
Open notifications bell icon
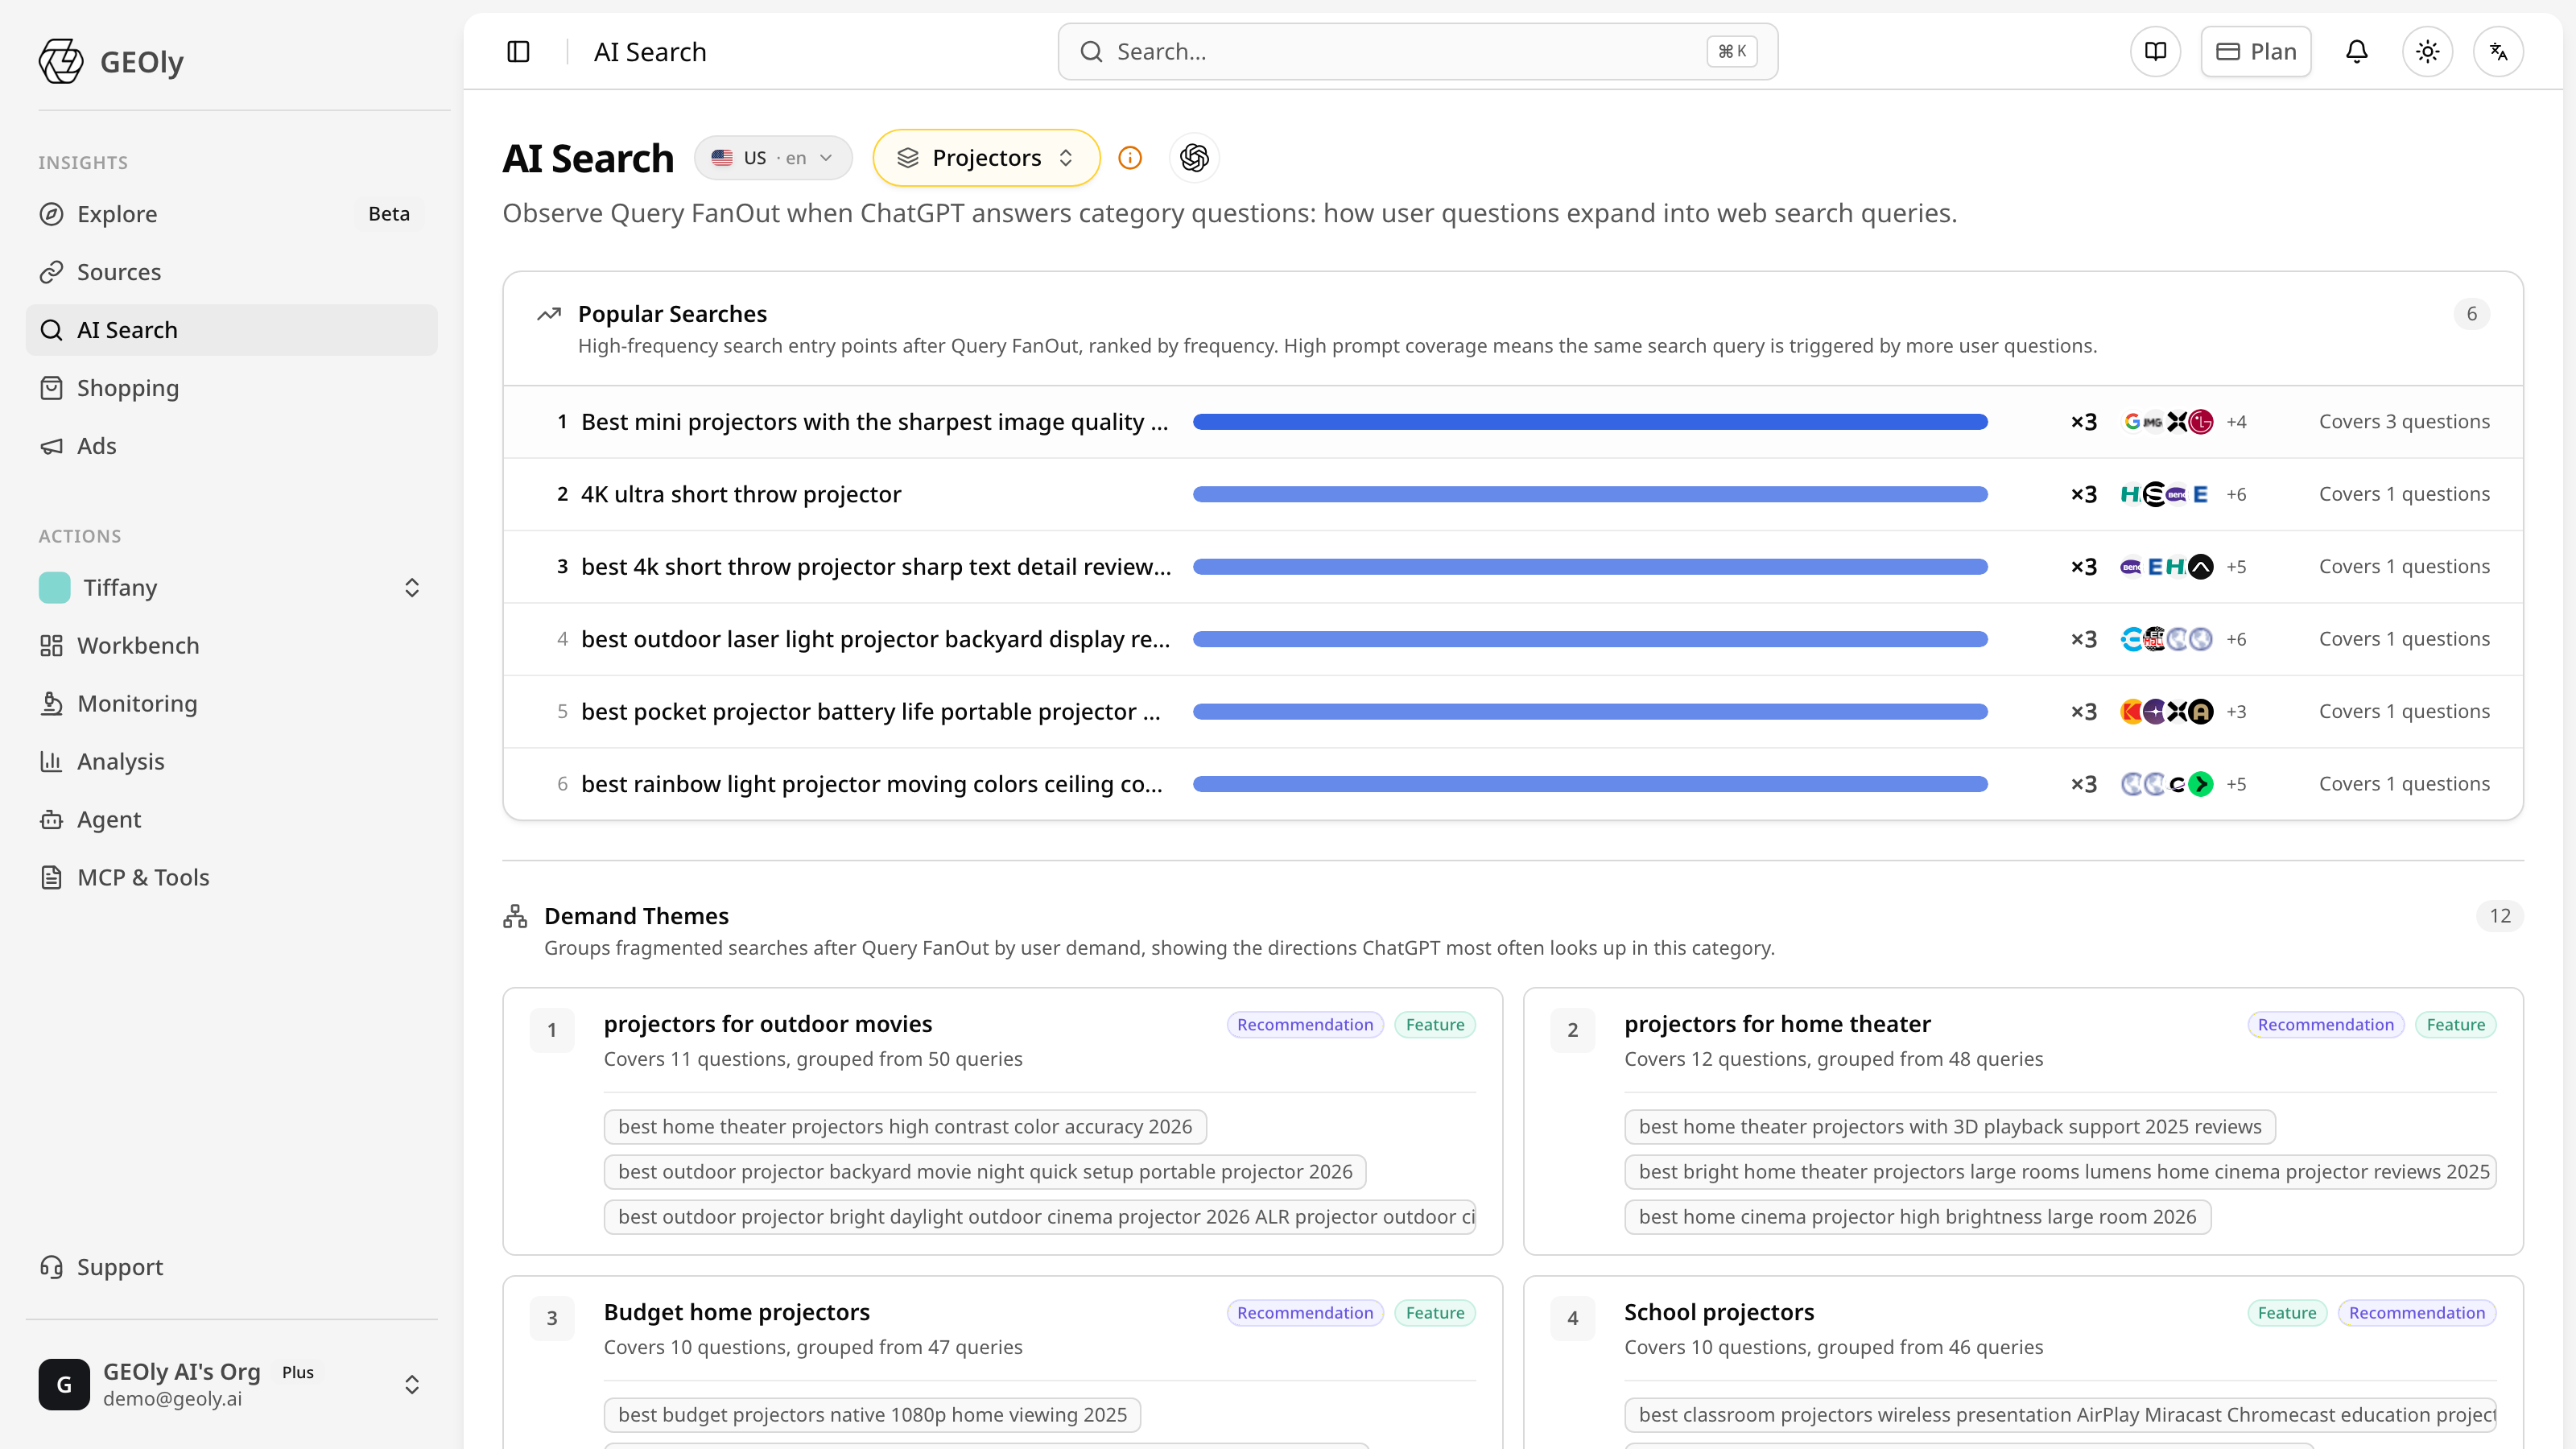[2357, 51]
